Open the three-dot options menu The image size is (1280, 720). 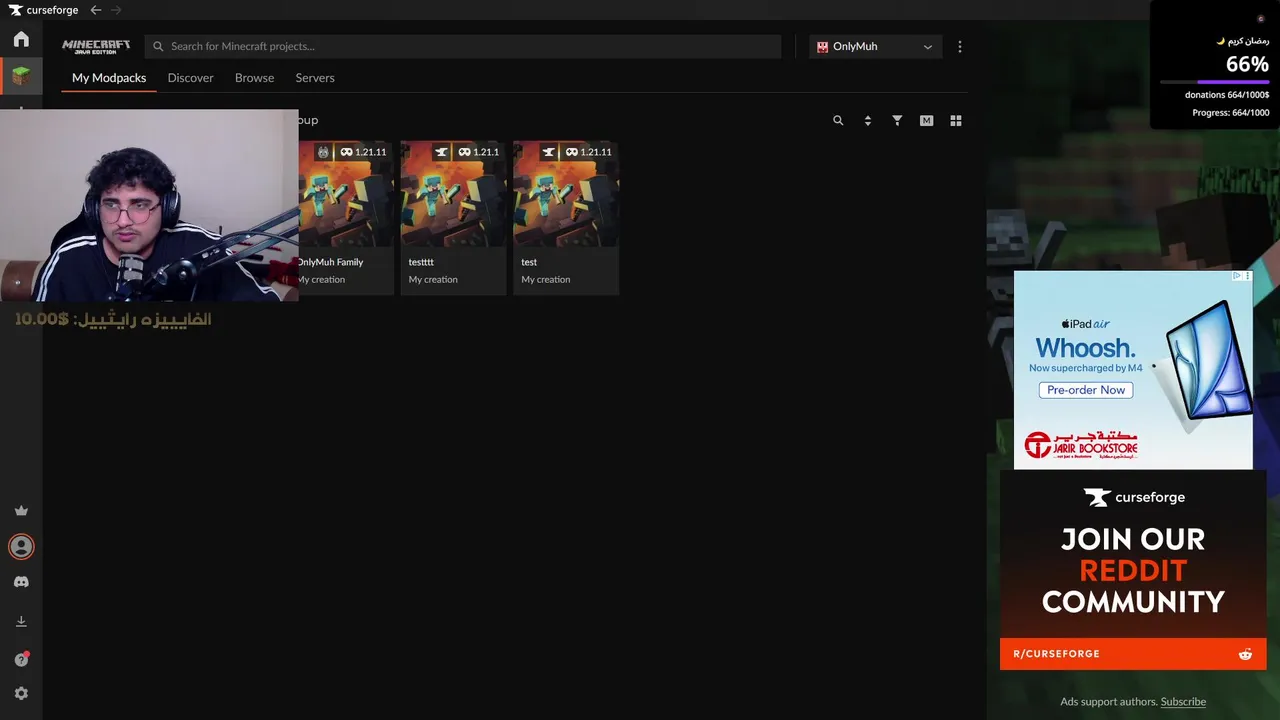[x=960, y=46]
